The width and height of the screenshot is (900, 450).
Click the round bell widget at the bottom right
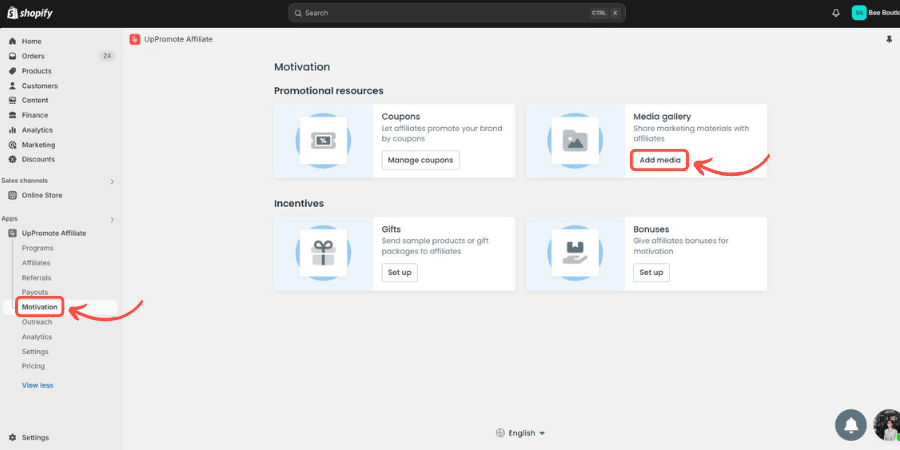[x=851, y=425]
